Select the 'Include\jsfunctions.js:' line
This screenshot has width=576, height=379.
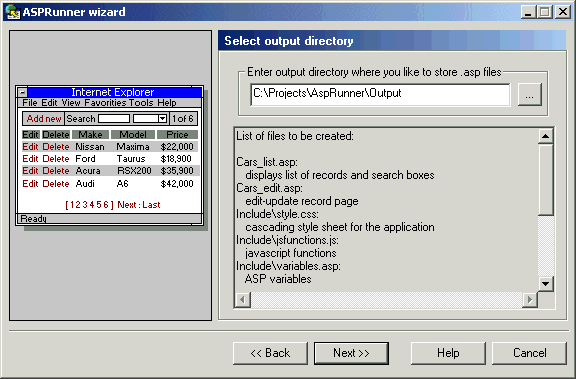287,240
